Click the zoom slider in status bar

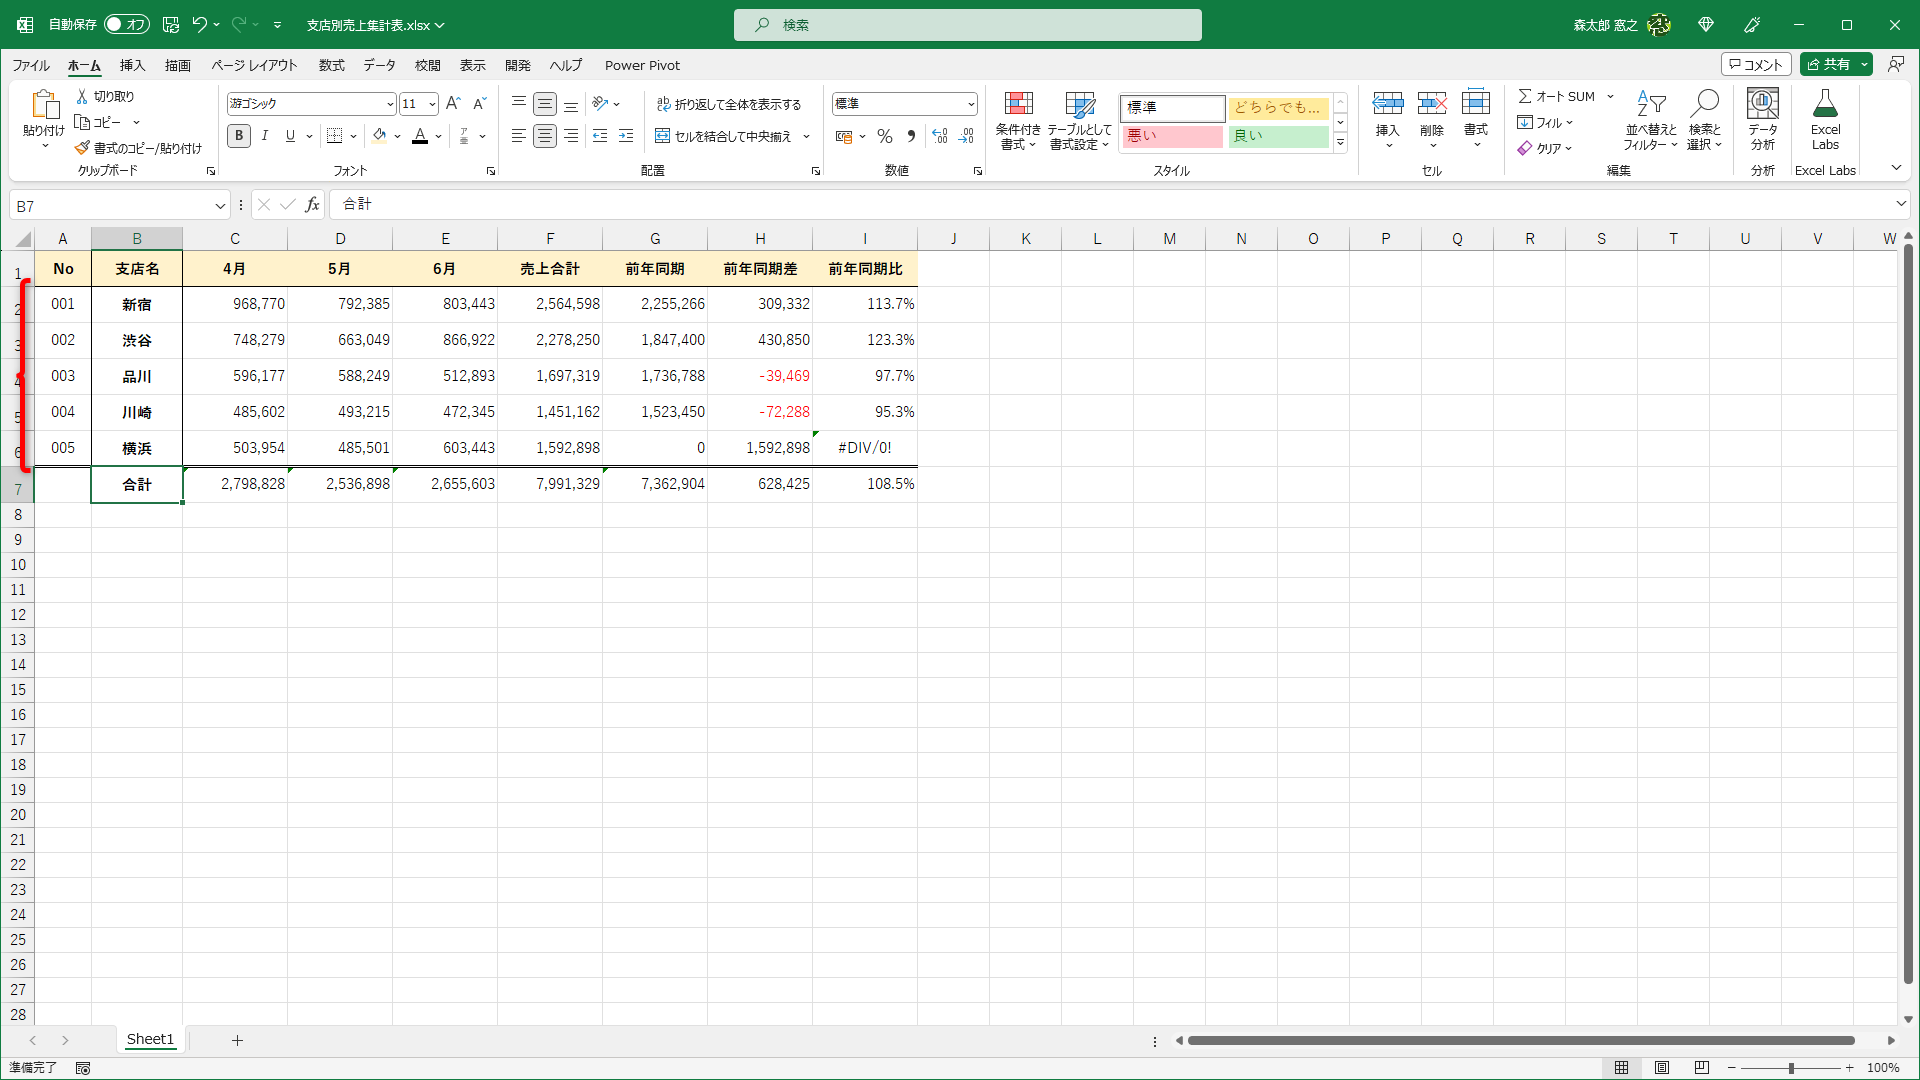1790,1068
